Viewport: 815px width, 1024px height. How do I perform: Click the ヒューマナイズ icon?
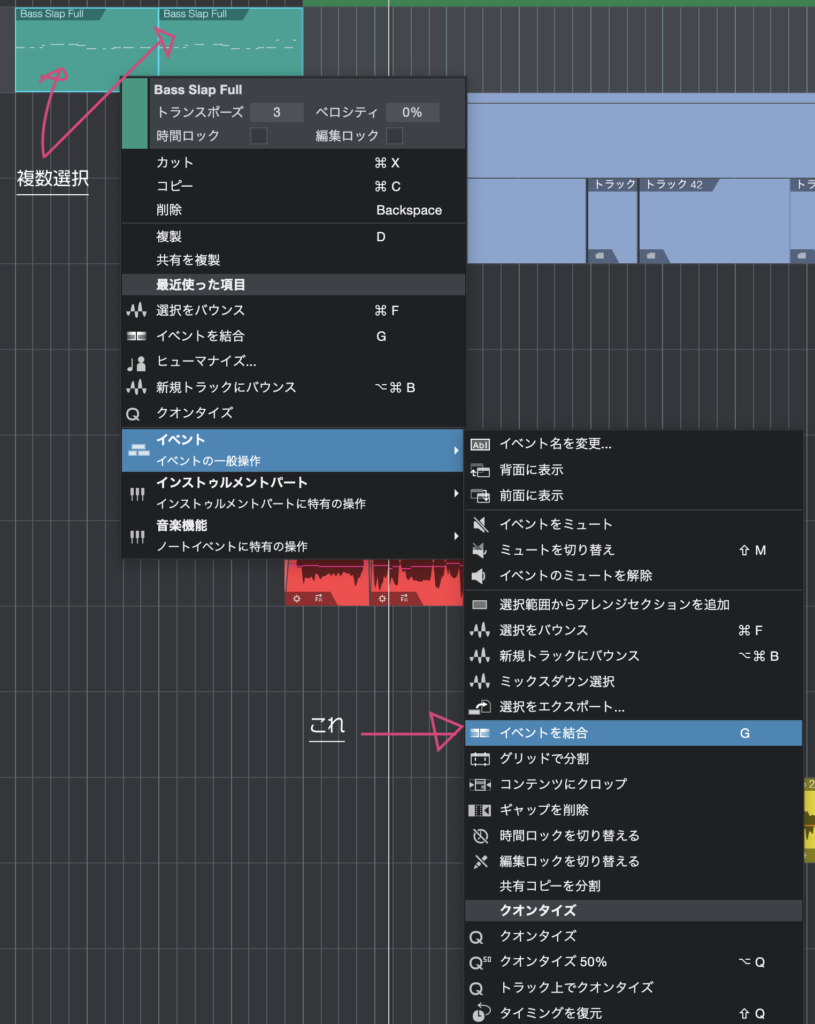click(137, 361)
